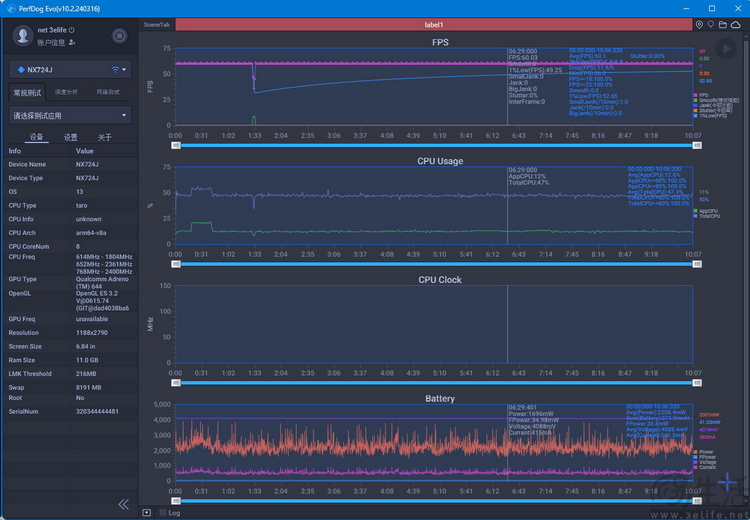Click the location pin marker icon
This screenshot has height=520, width=750.
tap(699, 25)
